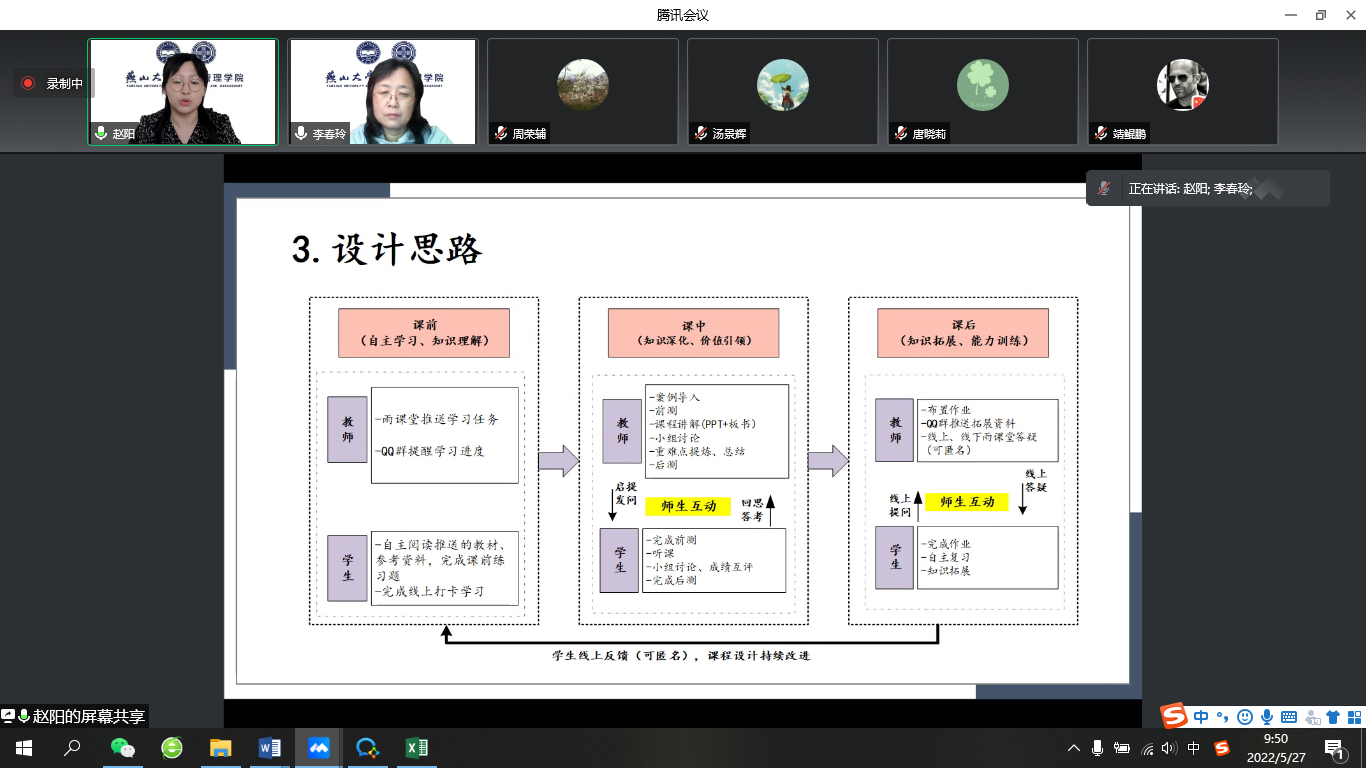The width and height of the screenshot is (1366, 768).
Task: Open Excel from the taskbar
Action: [417, 748]
